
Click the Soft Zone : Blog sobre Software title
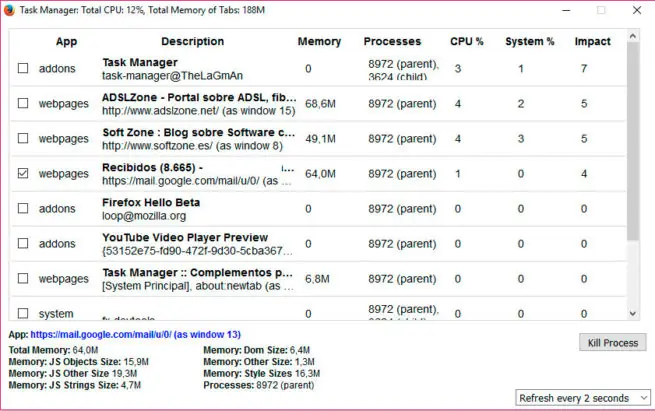199,132
